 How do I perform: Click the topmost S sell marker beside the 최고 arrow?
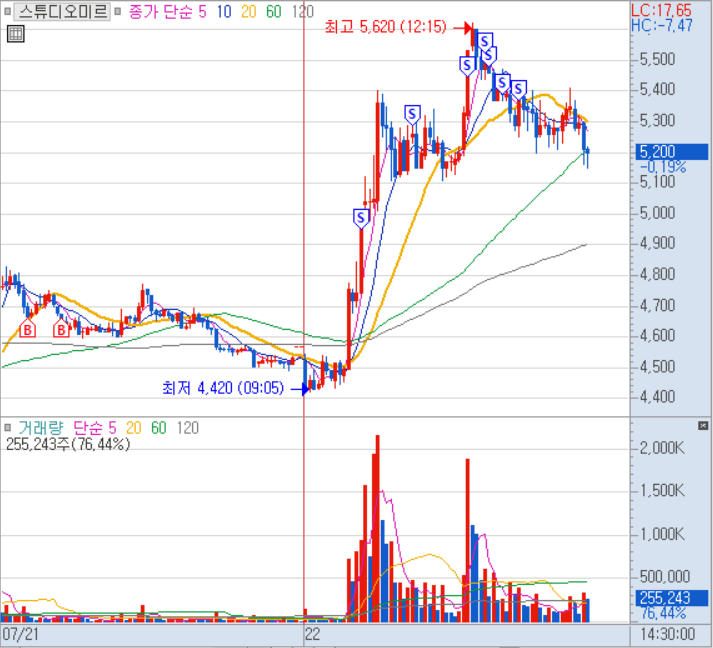coord(485,41)
